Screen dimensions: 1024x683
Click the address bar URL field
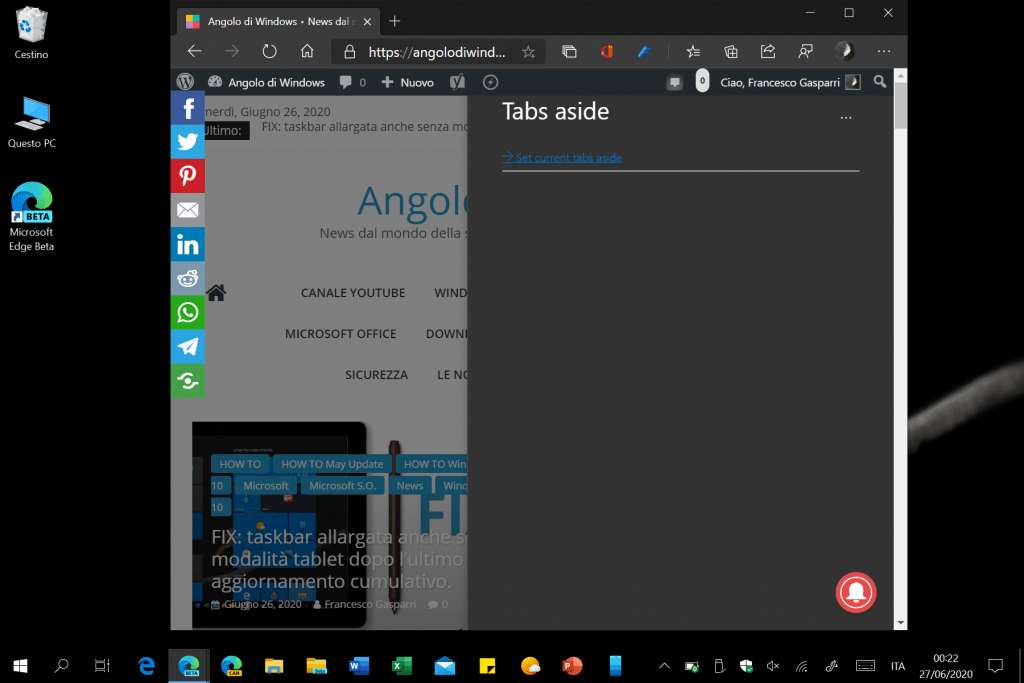tap(436, 52)
